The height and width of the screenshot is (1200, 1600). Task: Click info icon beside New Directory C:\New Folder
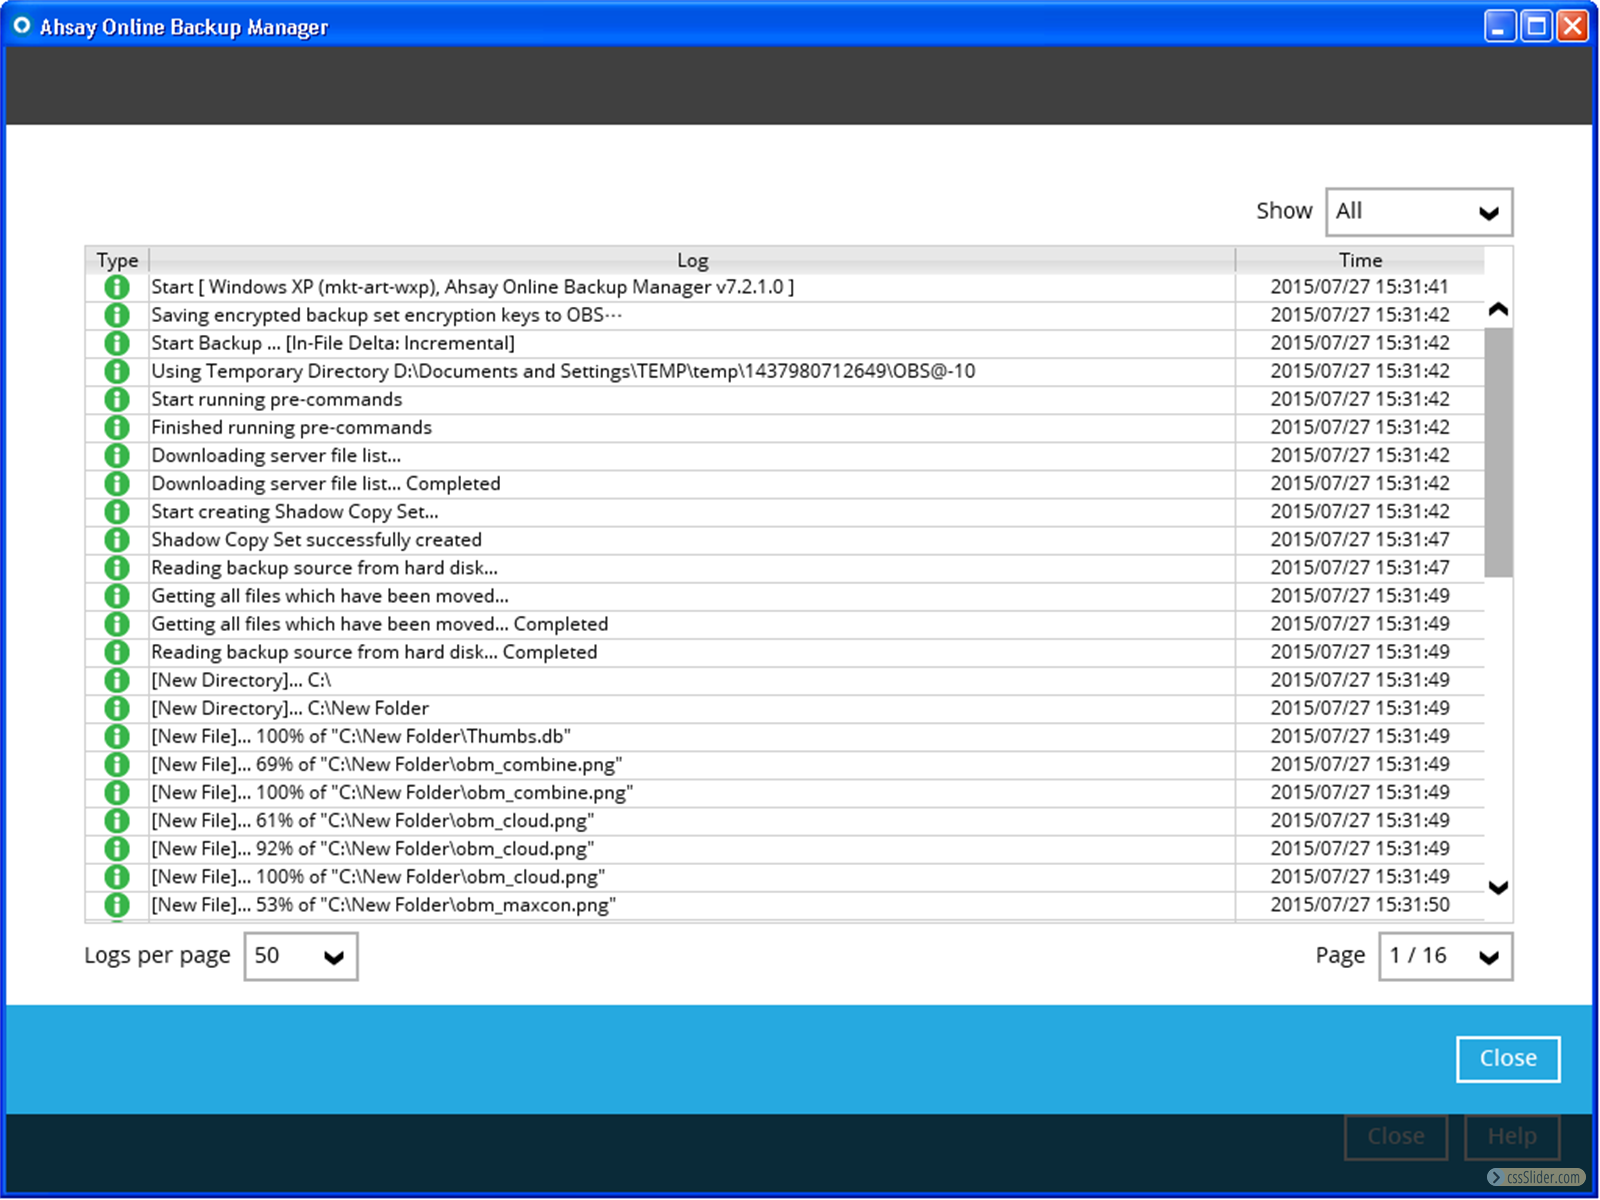(117, 708)
